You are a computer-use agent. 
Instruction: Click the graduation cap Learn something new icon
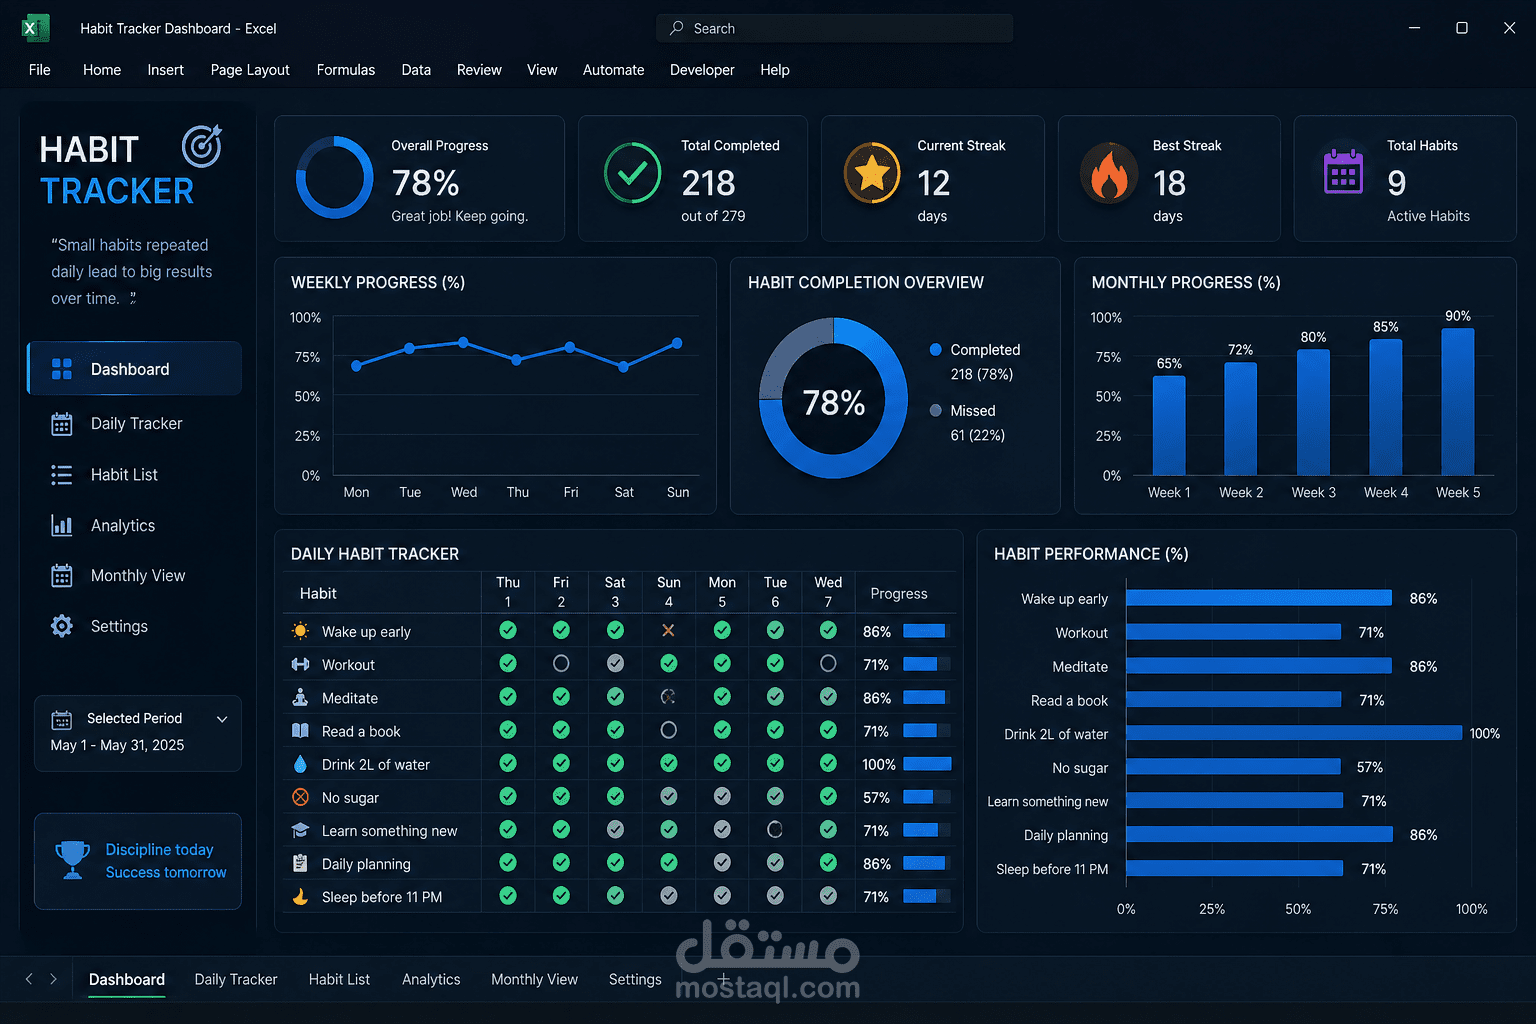(300, 831)
